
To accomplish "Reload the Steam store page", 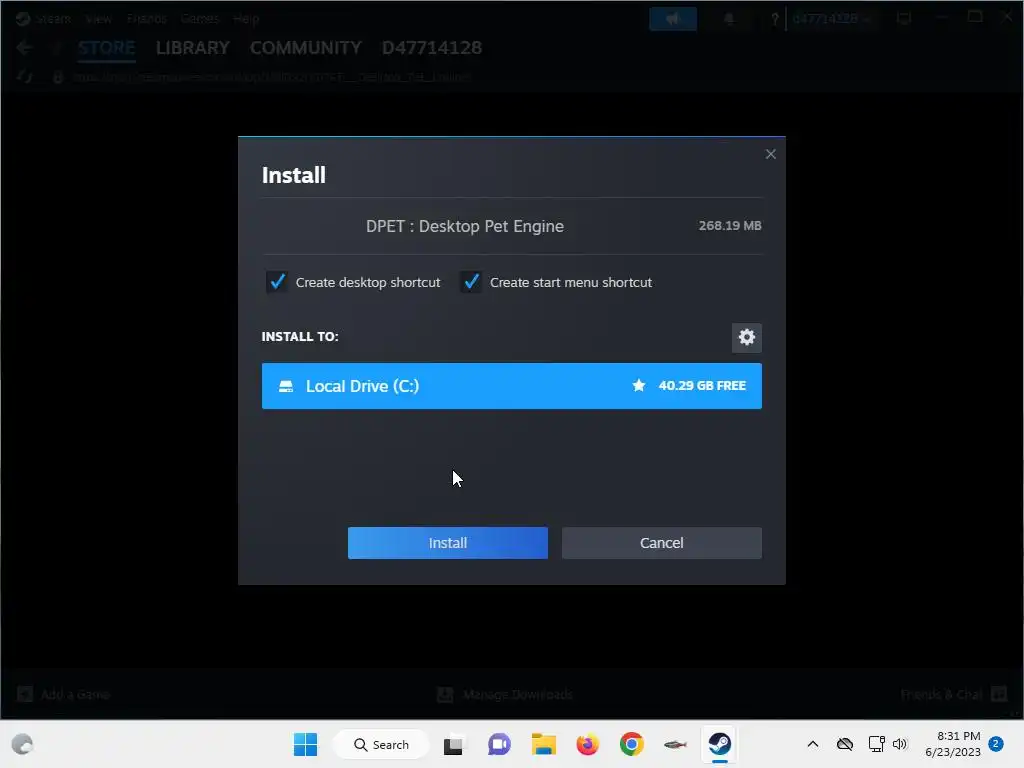I will tap(24, 76).
